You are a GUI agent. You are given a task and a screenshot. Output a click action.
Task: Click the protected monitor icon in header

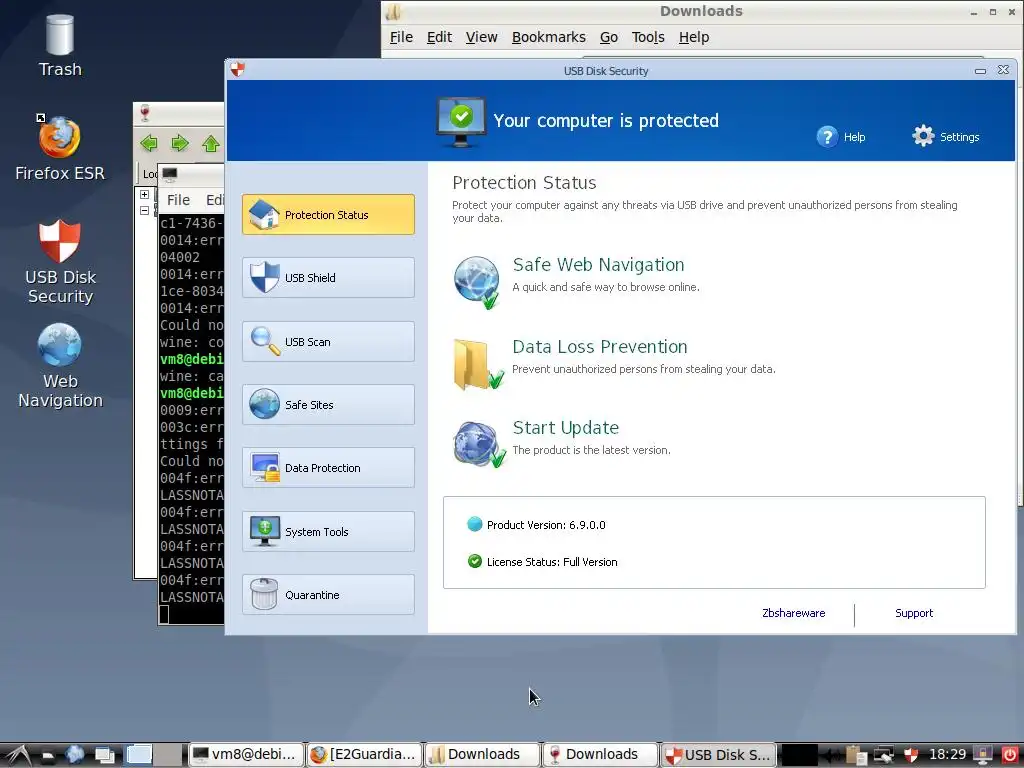point(461,122)
